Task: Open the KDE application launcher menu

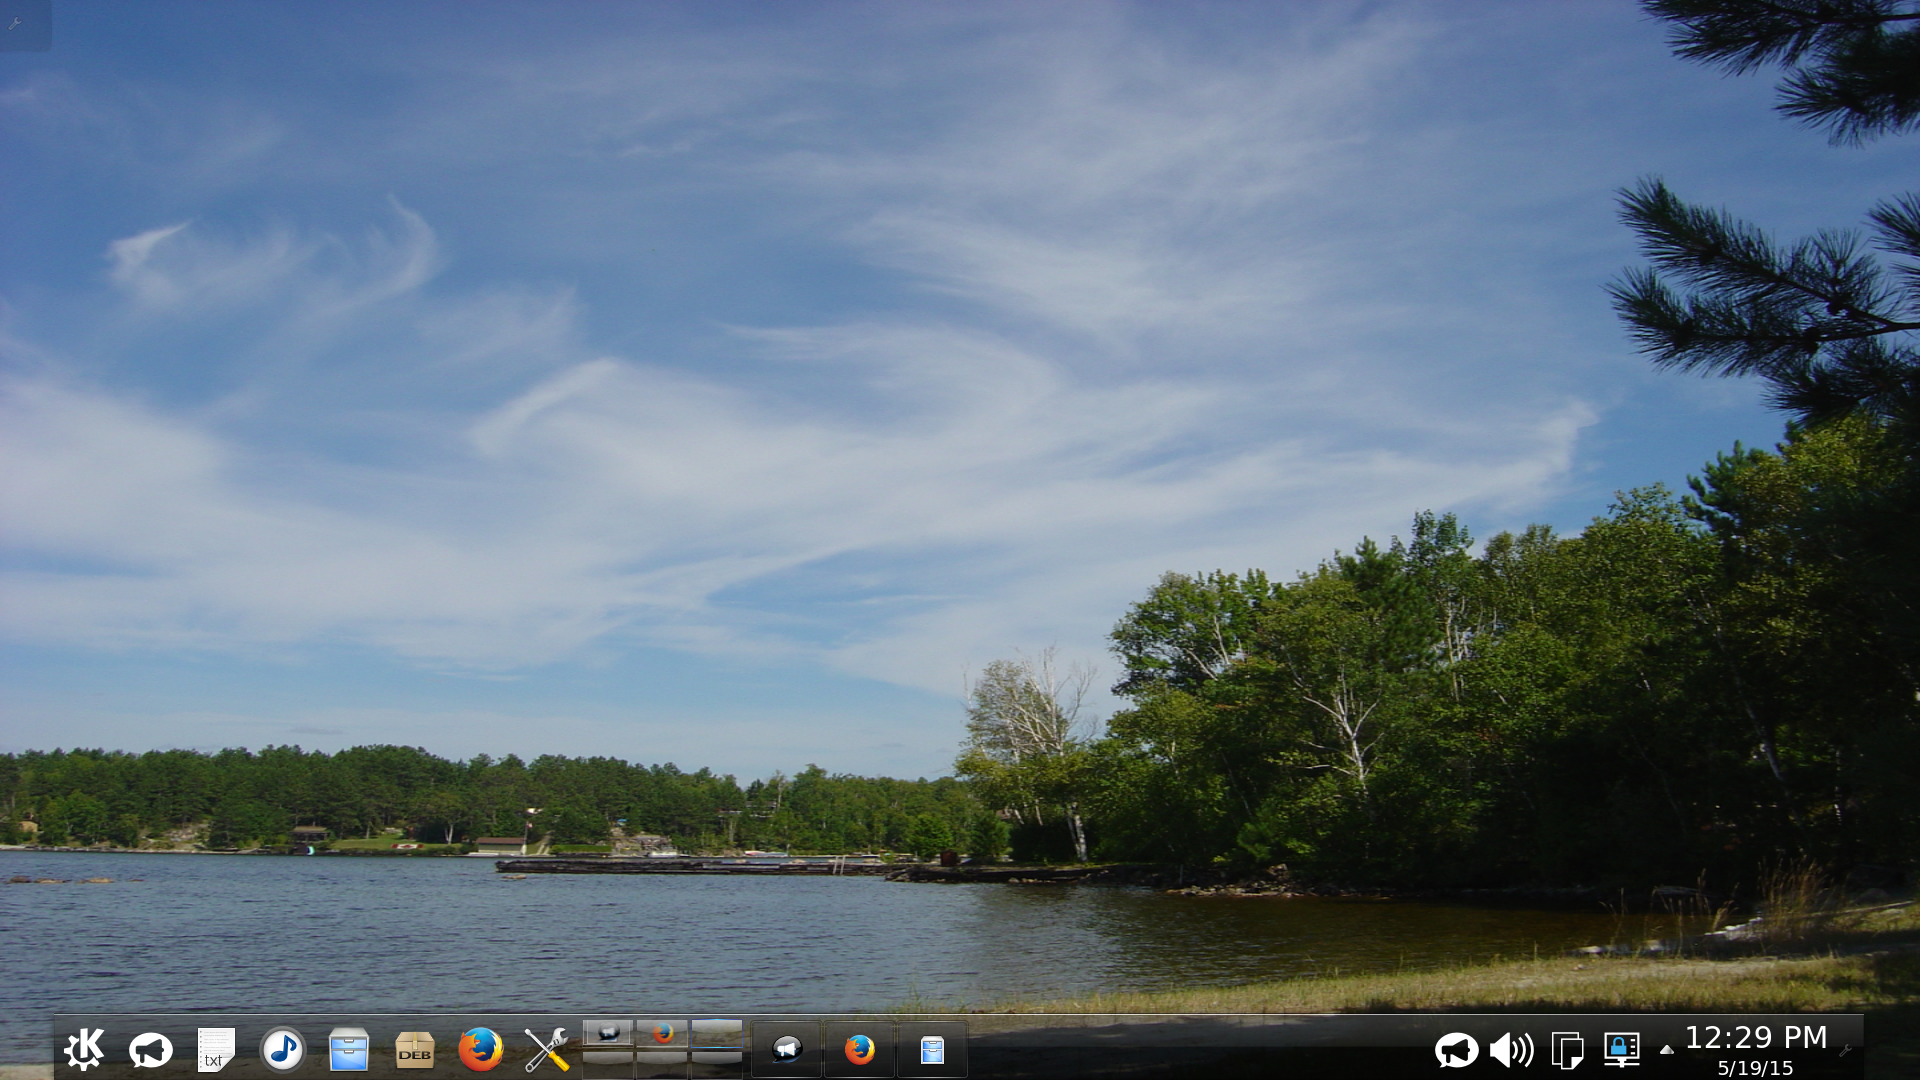Action: click(x=84, y=1049)
